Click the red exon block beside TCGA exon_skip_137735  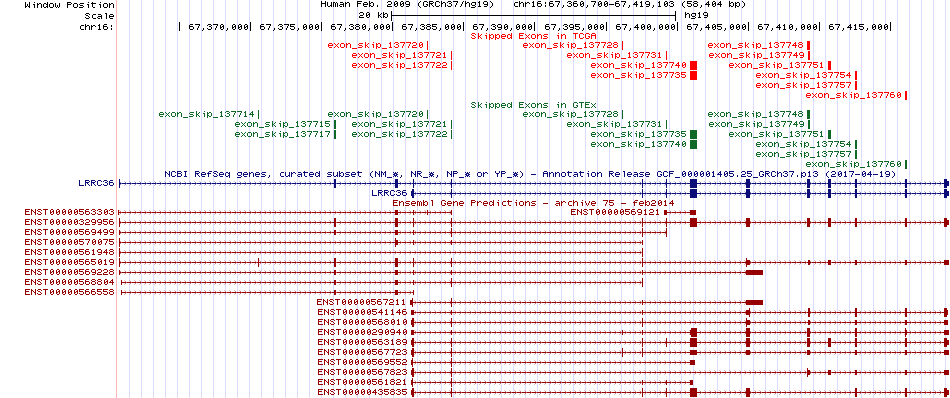[x=693, y=75]
